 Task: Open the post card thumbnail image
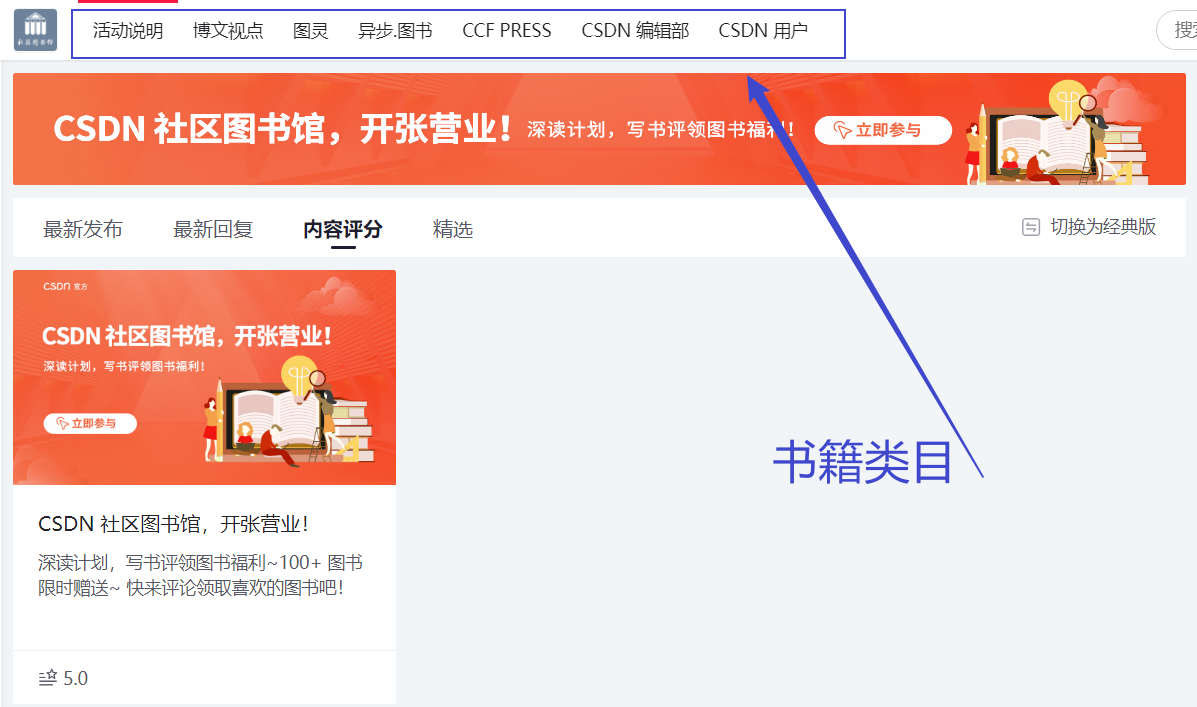pyautogui.click(x=205, y=377)
